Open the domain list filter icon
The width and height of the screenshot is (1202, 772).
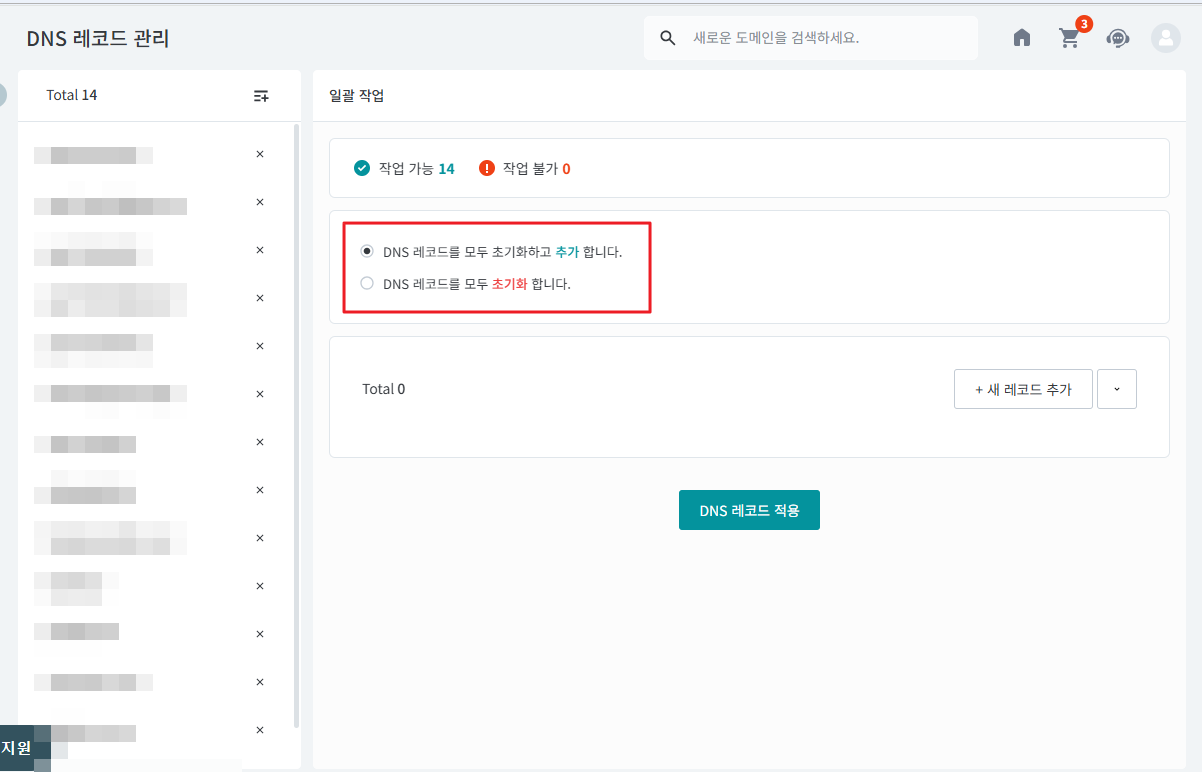pyautogui.click(x=261, y=96)
